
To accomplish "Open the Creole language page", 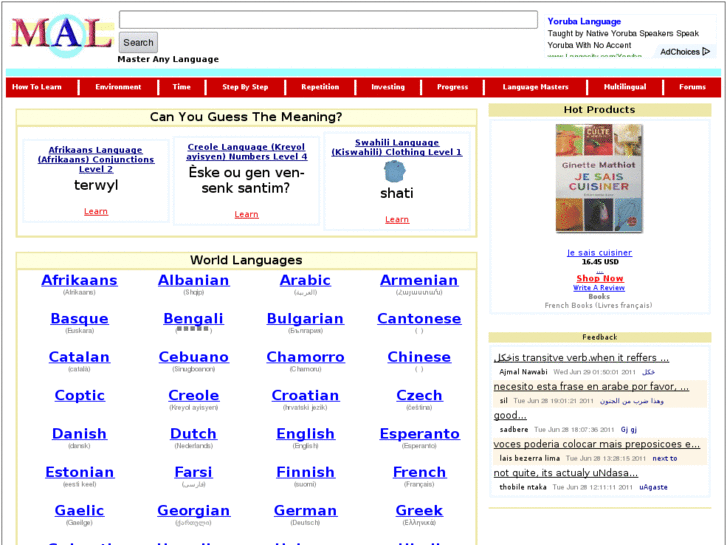I will [193, 395].
